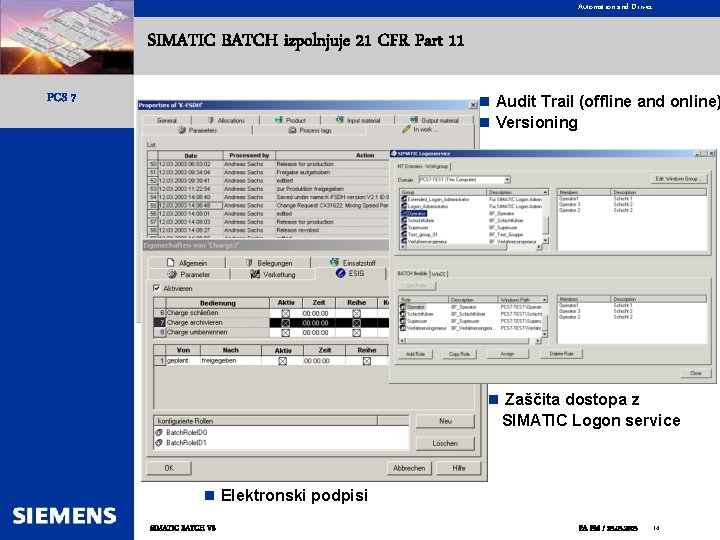The image size is (720, 540).
Task: Toggle Aktiv checkbox for Charge umbenennen
Action: click(x=285, y=332)
